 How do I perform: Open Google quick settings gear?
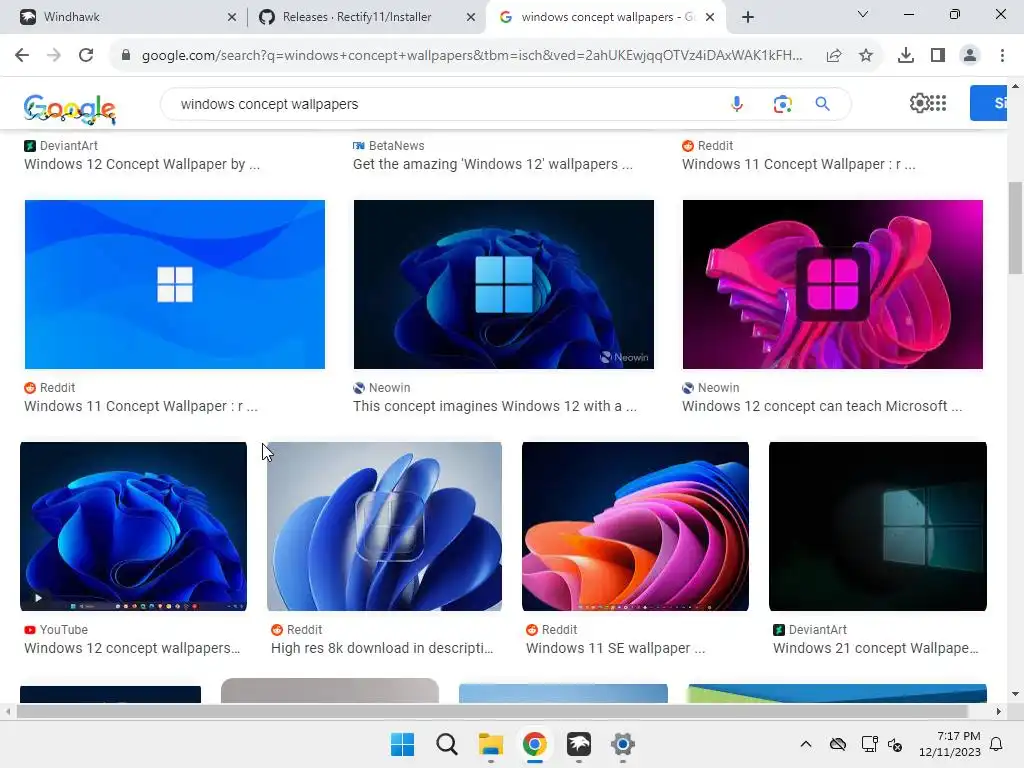pyautogui.click(x=919, y=103)
